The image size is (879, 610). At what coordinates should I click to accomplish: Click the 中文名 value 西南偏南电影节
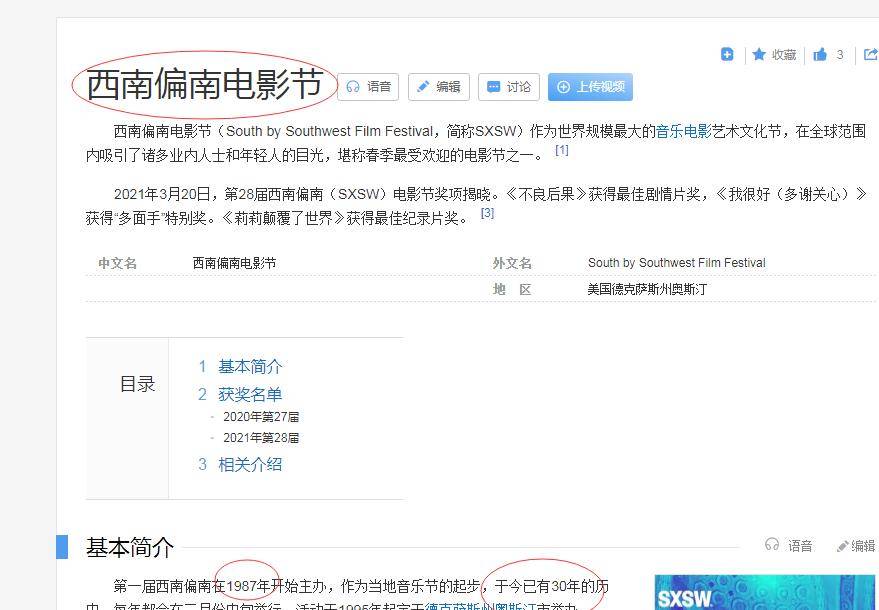234,263
